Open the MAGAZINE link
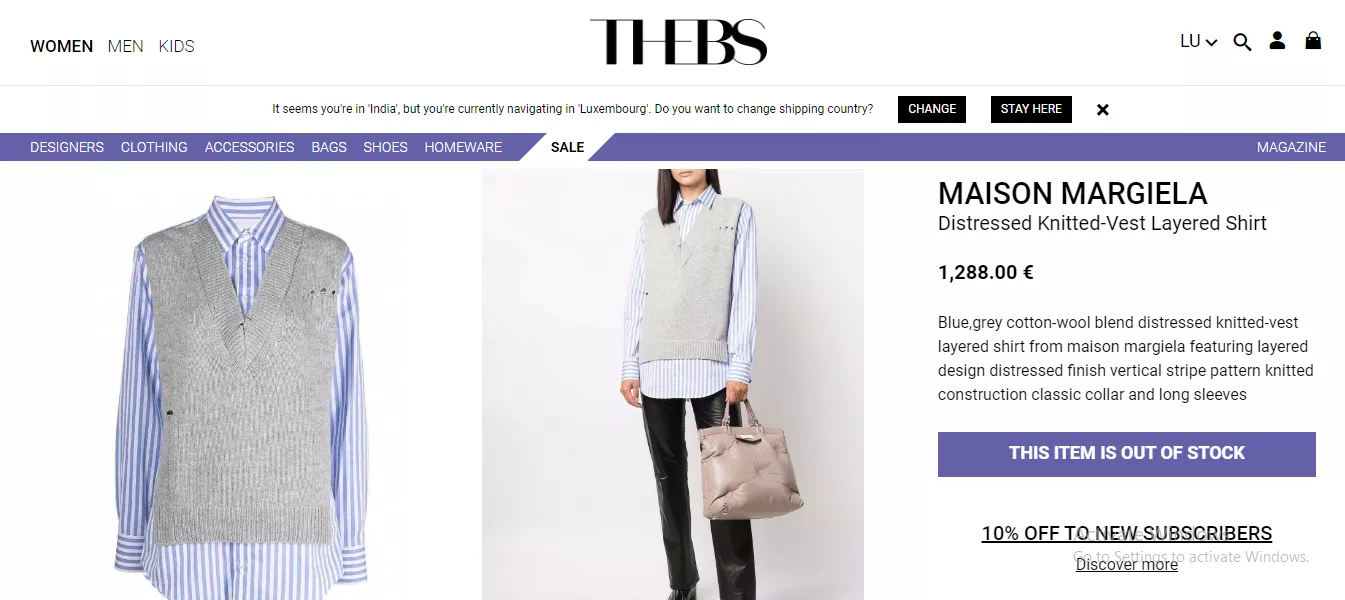This screenshot has width=1345, height=600. tap(1291, 147)
